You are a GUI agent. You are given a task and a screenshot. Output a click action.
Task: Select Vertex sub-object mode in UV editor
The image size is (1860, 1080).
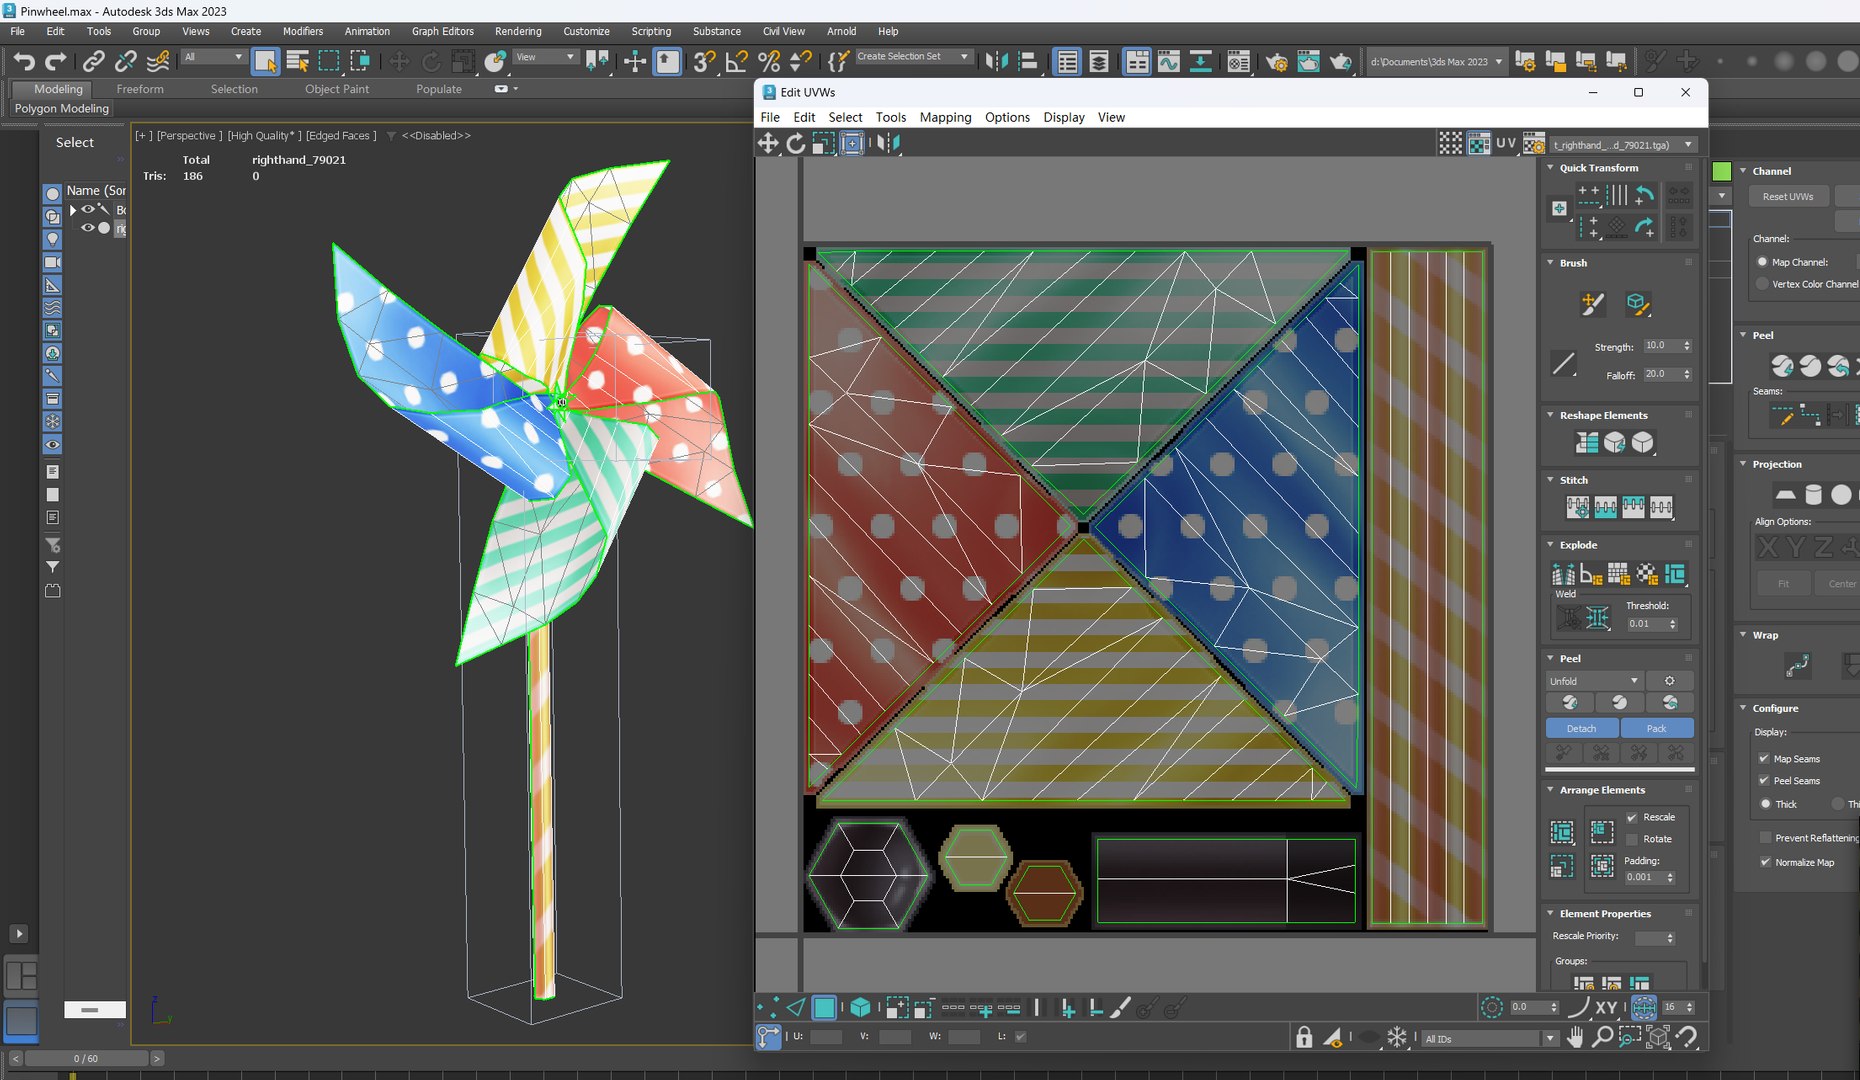click(768, 1008)
